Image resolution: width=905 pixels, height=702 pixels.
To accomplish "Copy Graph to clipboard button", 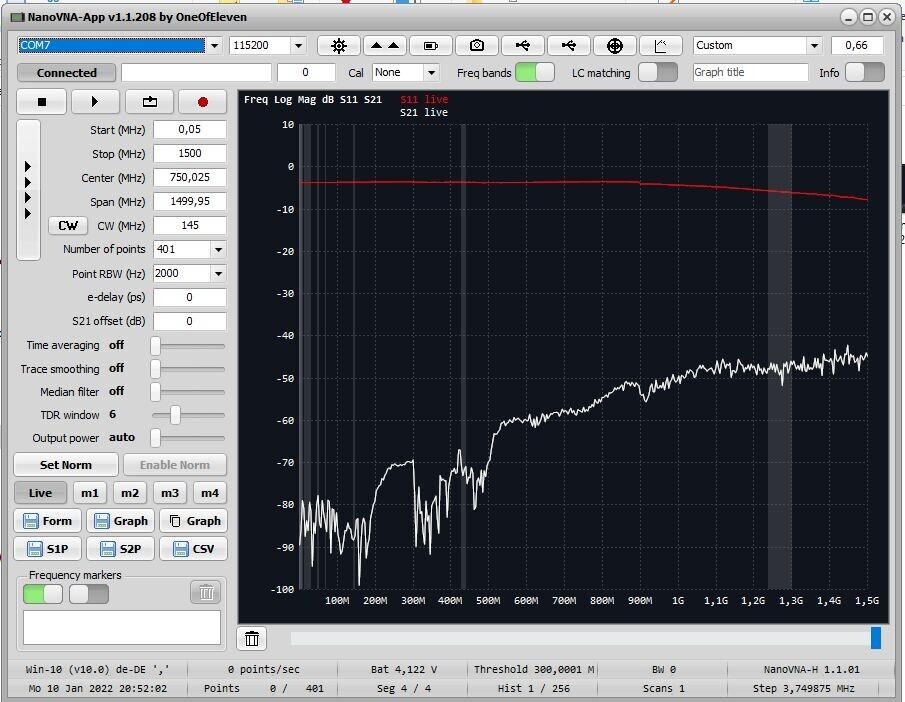I will pyautogui.click(x=193, y=521).
